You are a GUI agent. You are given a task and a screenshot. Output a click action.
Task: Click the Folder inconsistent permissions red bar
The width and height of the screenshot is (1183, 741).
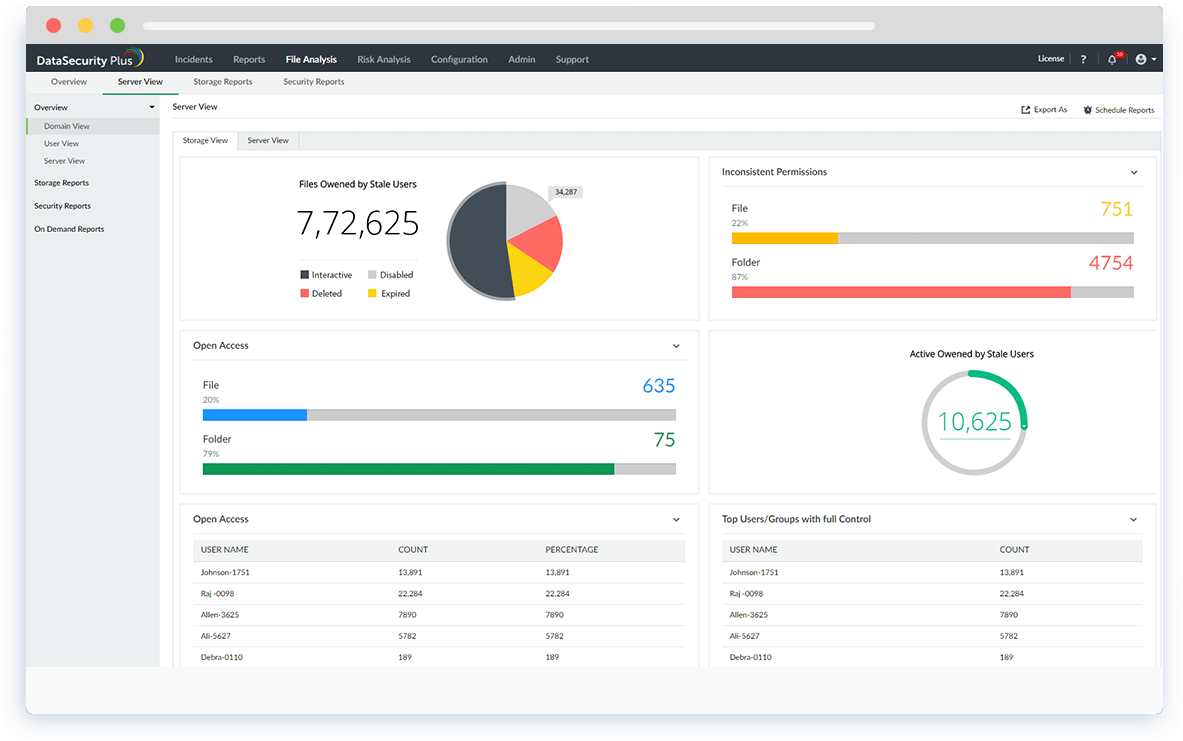click(900, 292)
